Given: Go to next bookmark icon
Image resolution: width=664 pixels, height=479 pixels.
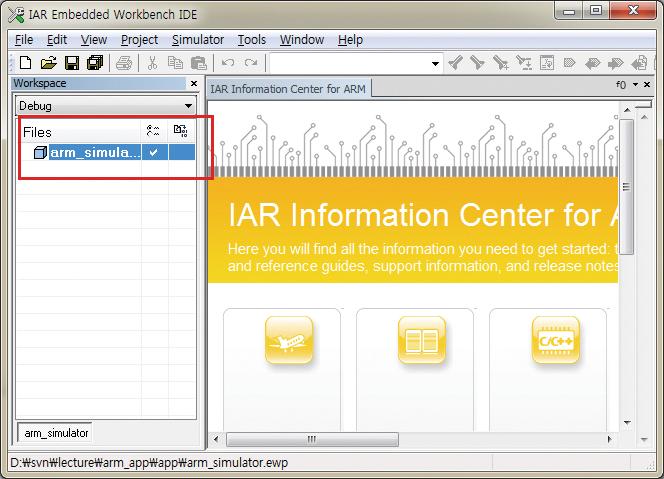Looking at the screenshot, I should click(x=615, y=64).
